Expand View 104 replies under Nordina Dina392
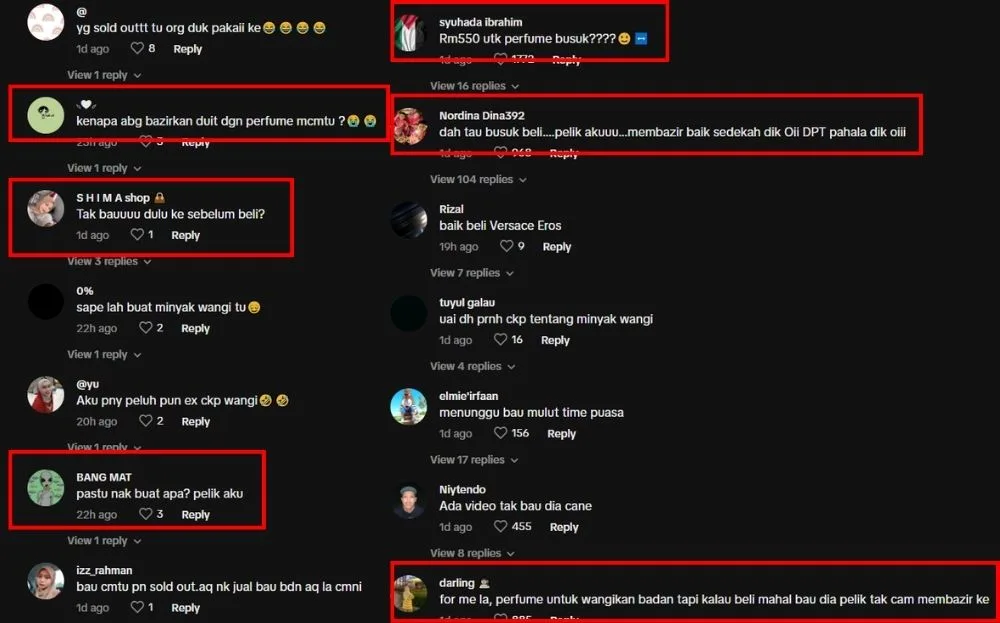The image size is (1000, 623). 478,180
